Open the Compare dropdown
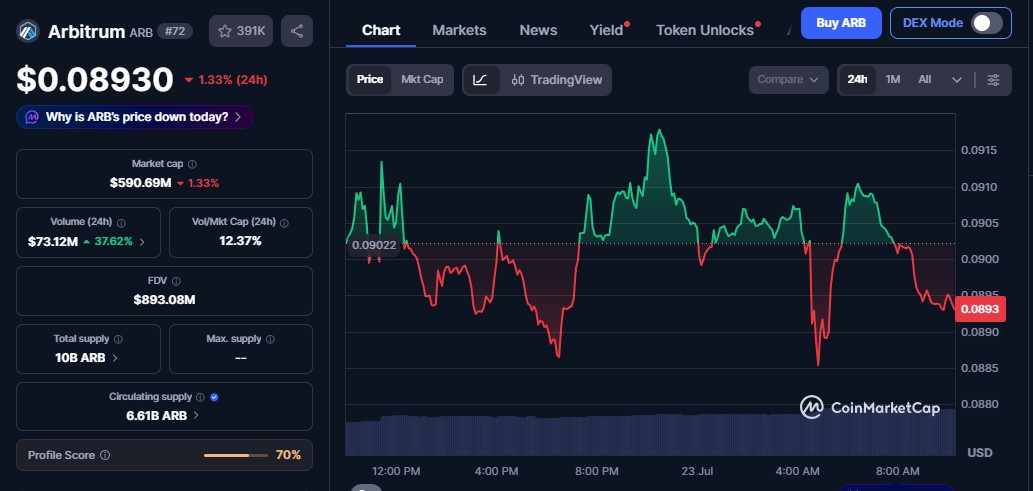 [x=789, y=80]
